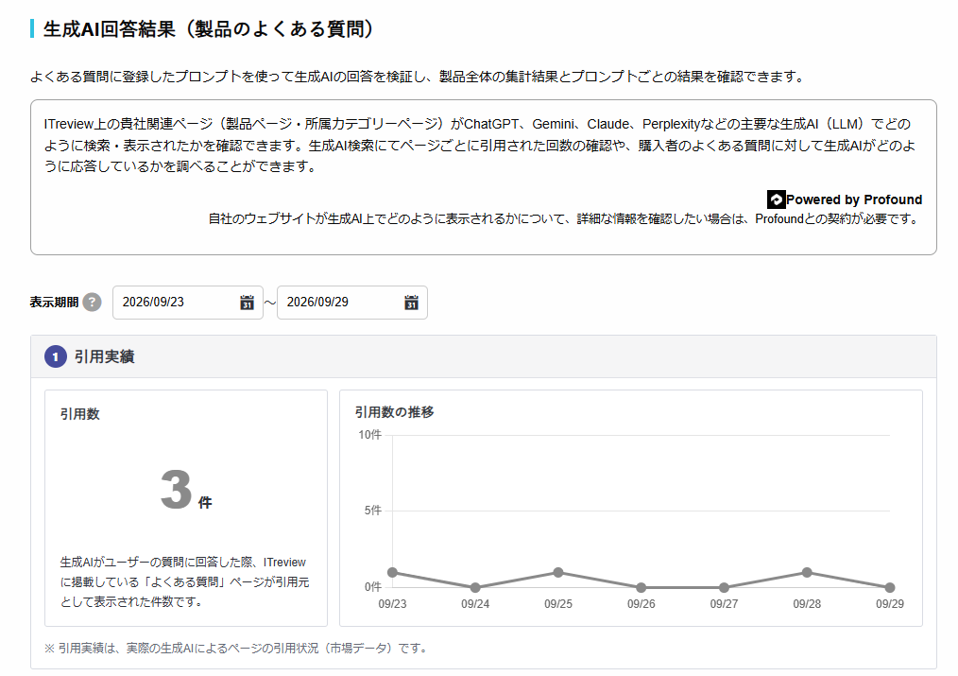
Task: Select the 09/25 data point on chart
Action: tap(558, 573)
